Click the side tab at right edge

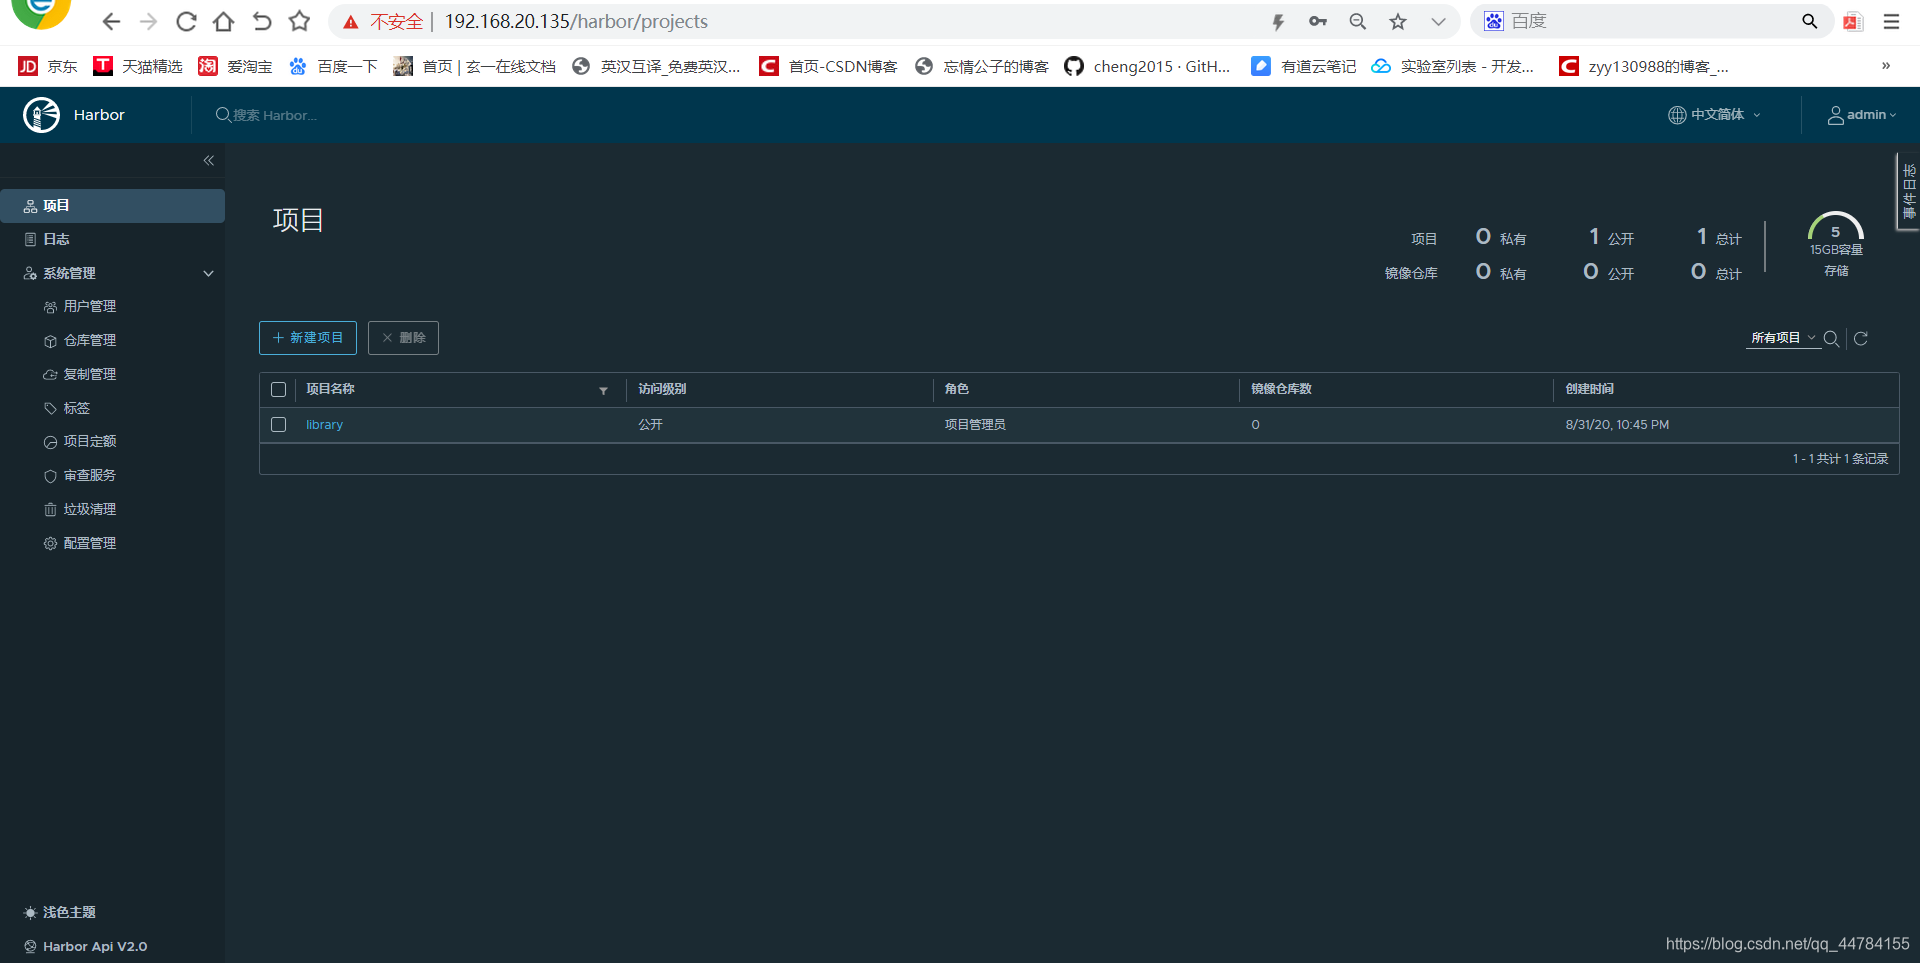pyautogui.click(x=1908, y=192)
